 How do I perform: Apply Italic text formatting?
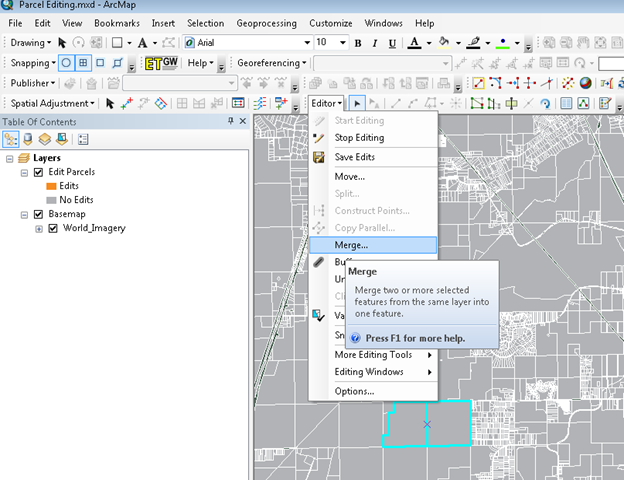pos(374,43)
